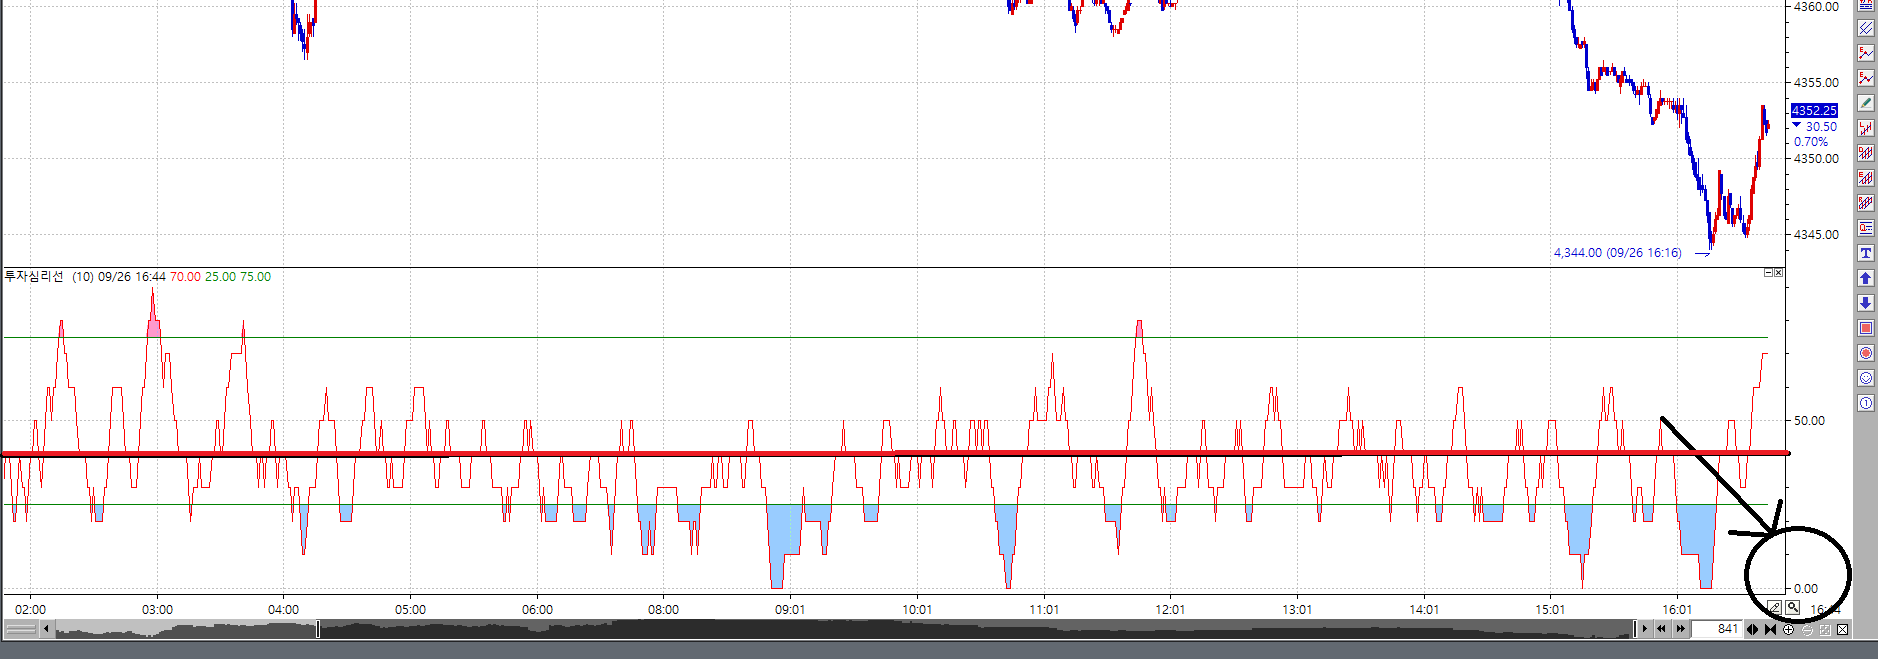This screenshot has width=1878, height=659.
Task: Click the magnifier icon below the indicator pane
Action: click(x=1793, y=607)
